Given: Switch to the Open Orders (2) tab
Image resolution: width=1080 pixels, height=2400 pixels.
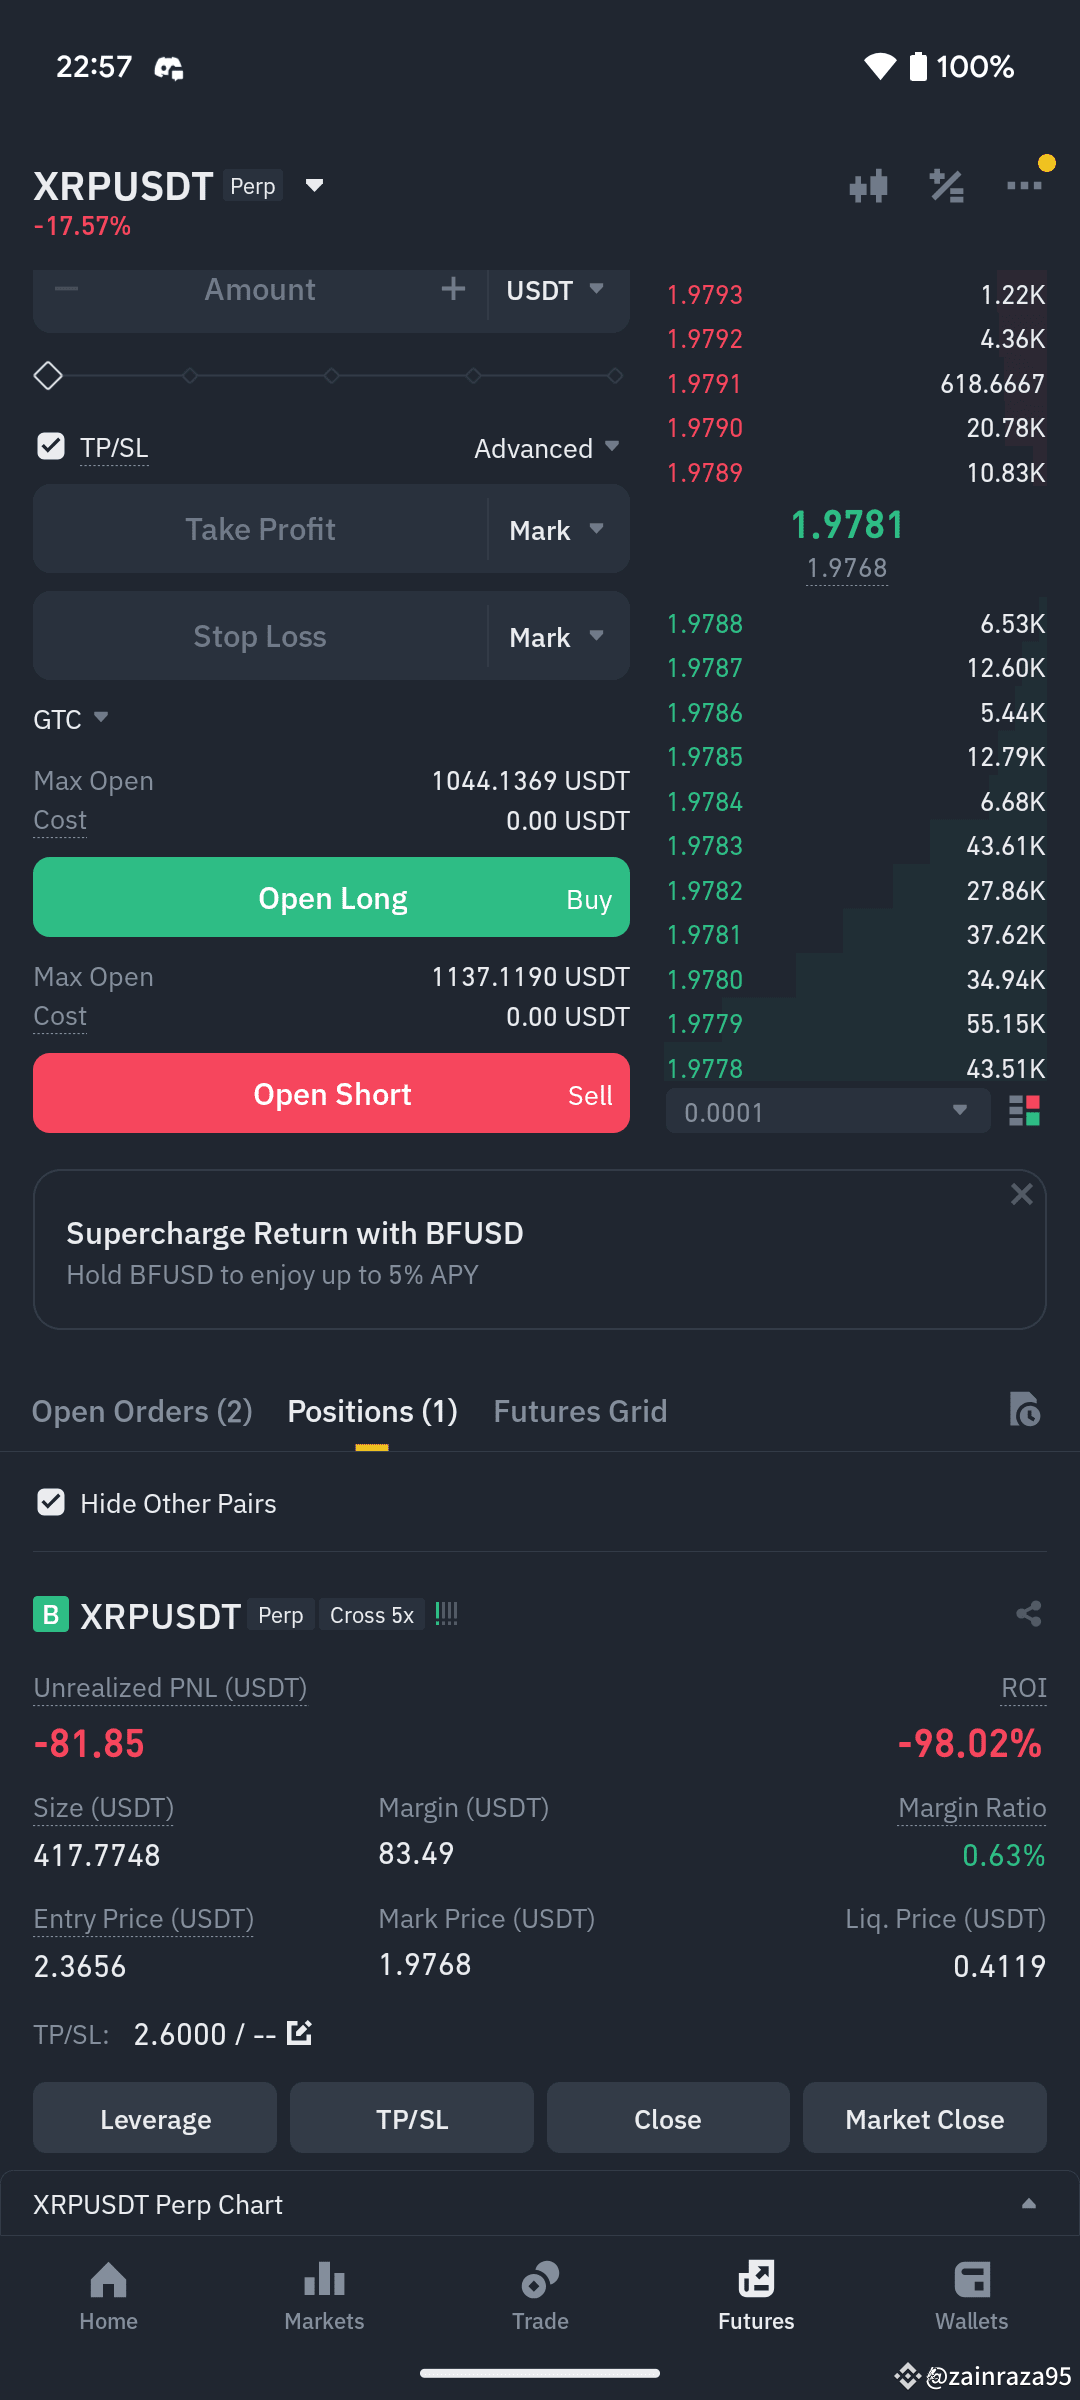Looking at the screenshot, I should click(x=142, y=1411).
